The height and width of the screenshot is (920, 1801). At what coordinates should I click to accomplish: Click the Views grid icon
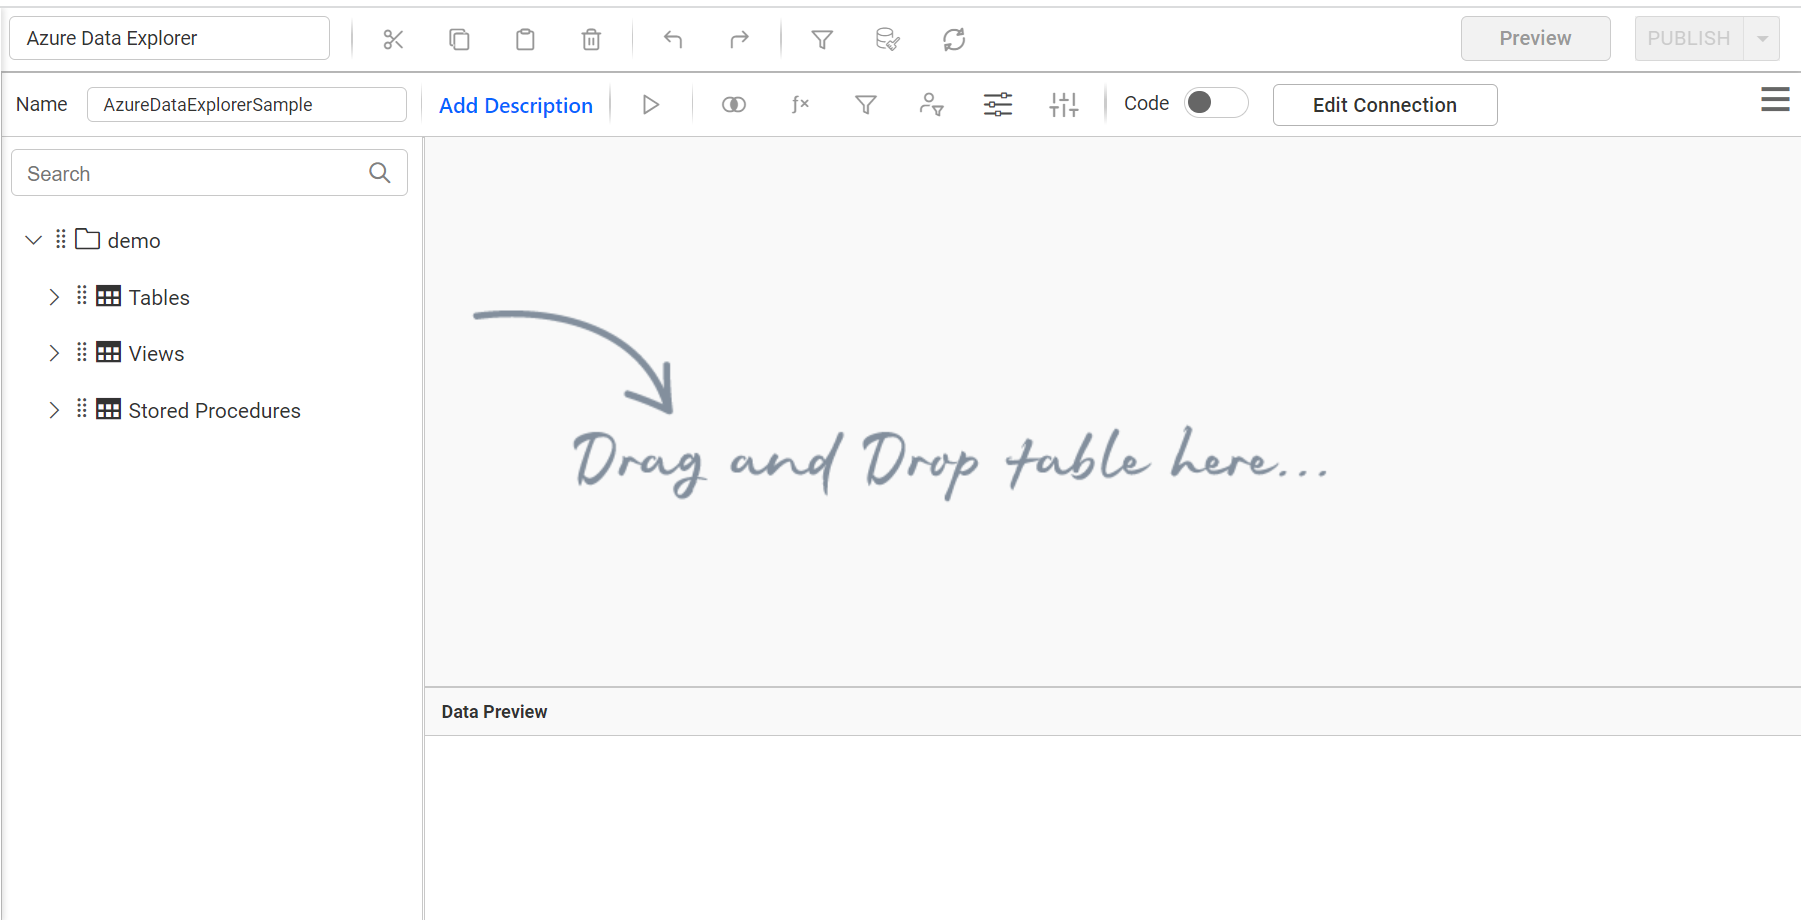tap(109, 352)
